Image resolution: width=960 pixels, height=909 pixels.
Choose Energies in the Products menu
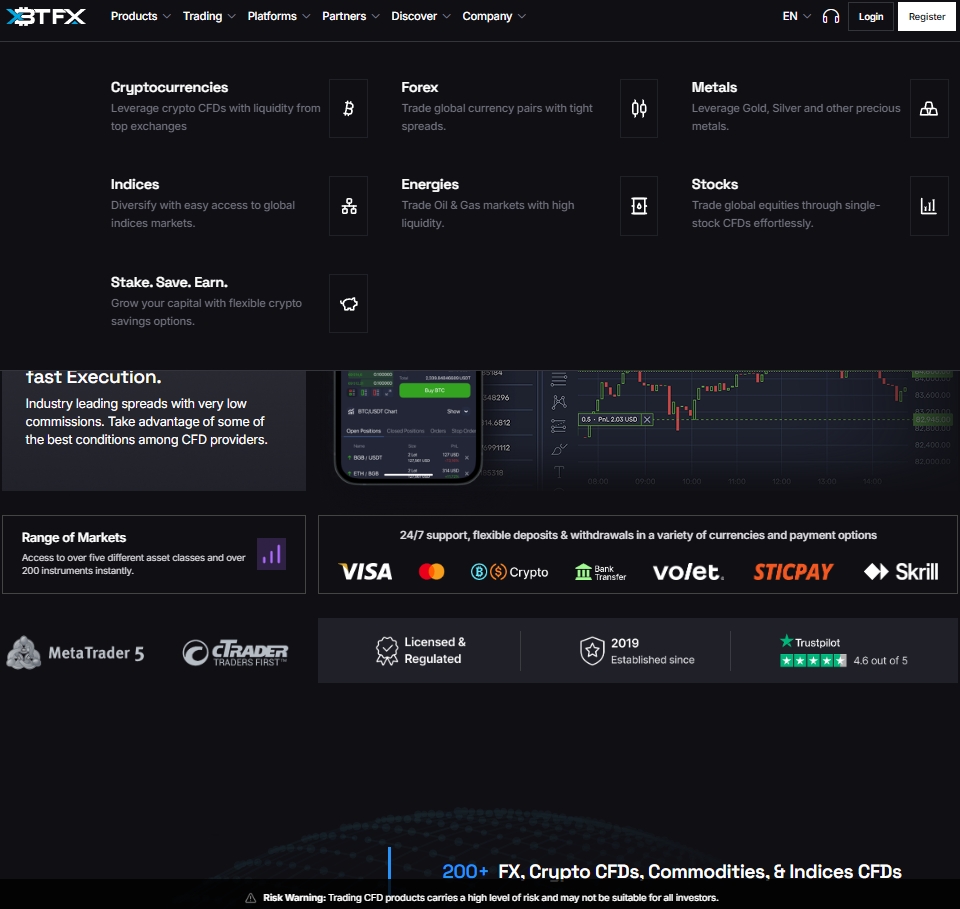click(x=529, y=206)
